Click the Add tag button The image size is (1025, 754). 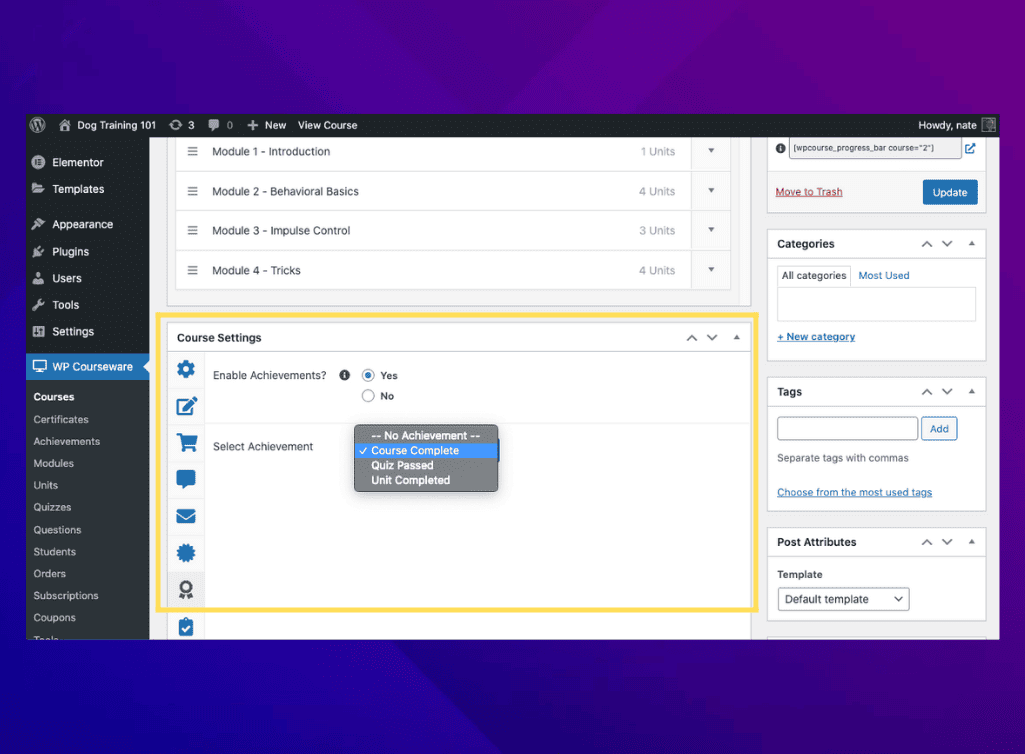click(939, 428)
